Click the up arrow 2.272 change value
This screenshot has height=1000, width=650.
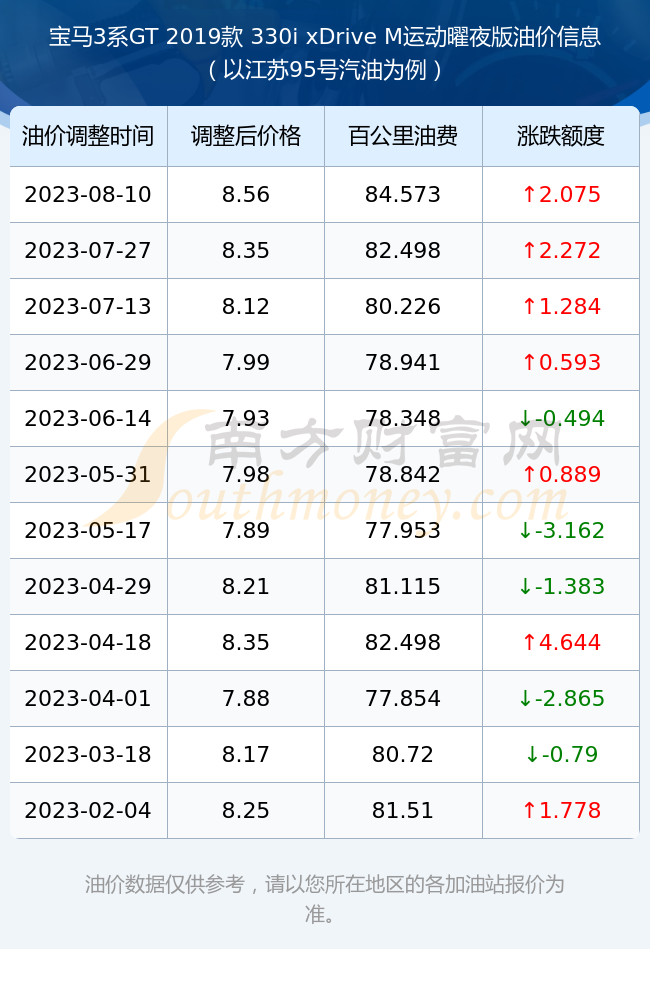click(x=561, y=251)
